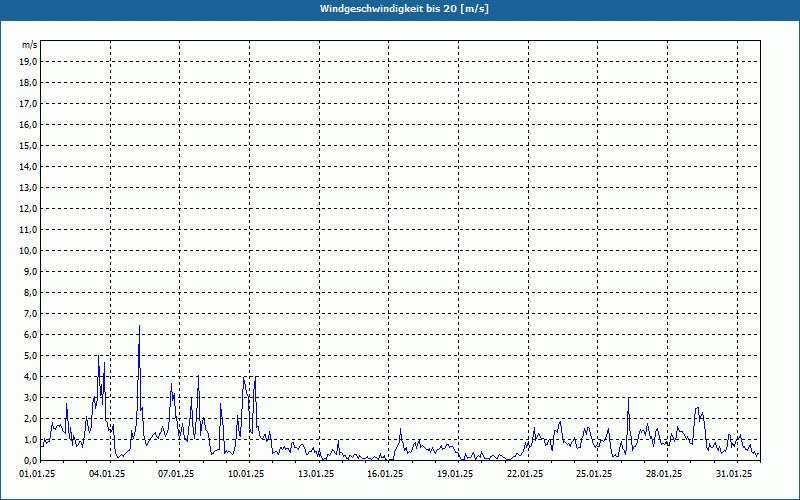Click the chart title 'Windgeschwindigkeit bis 20 [m/s]'

tap(404, 9)
